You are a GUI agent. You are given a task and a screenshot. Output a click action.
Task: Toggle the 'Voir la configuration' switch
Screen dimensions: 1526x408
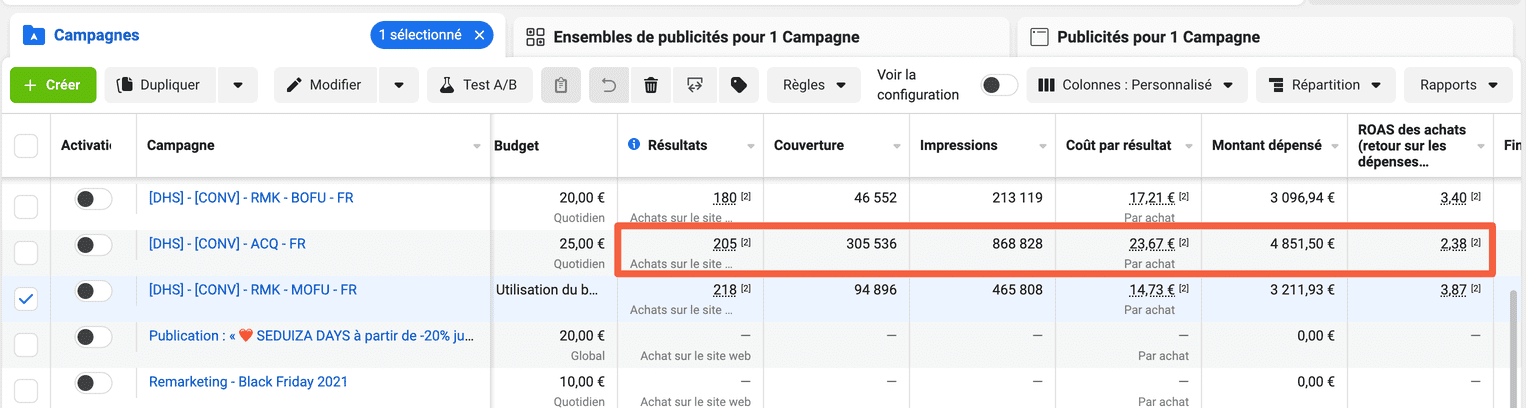[x=998, y=86]
